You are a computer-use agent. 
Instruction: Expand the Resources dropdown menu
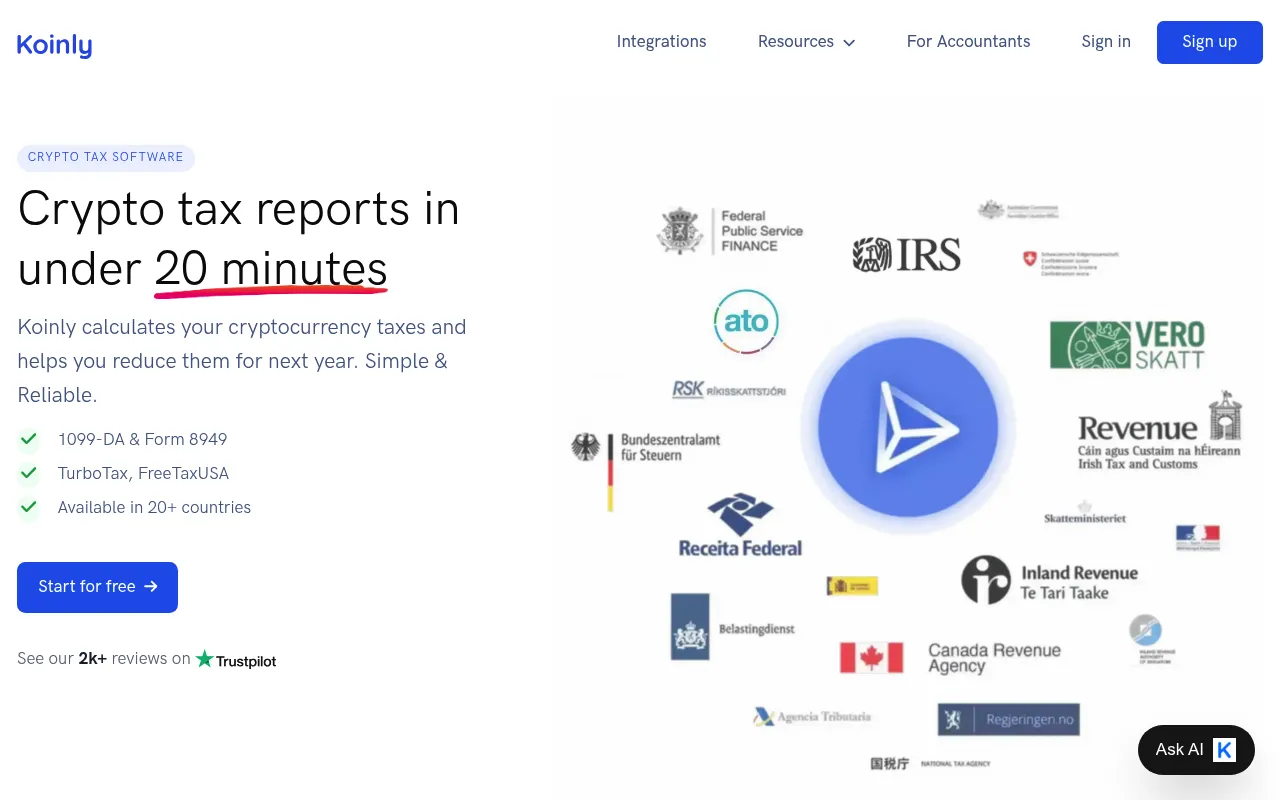click(806, 42)
